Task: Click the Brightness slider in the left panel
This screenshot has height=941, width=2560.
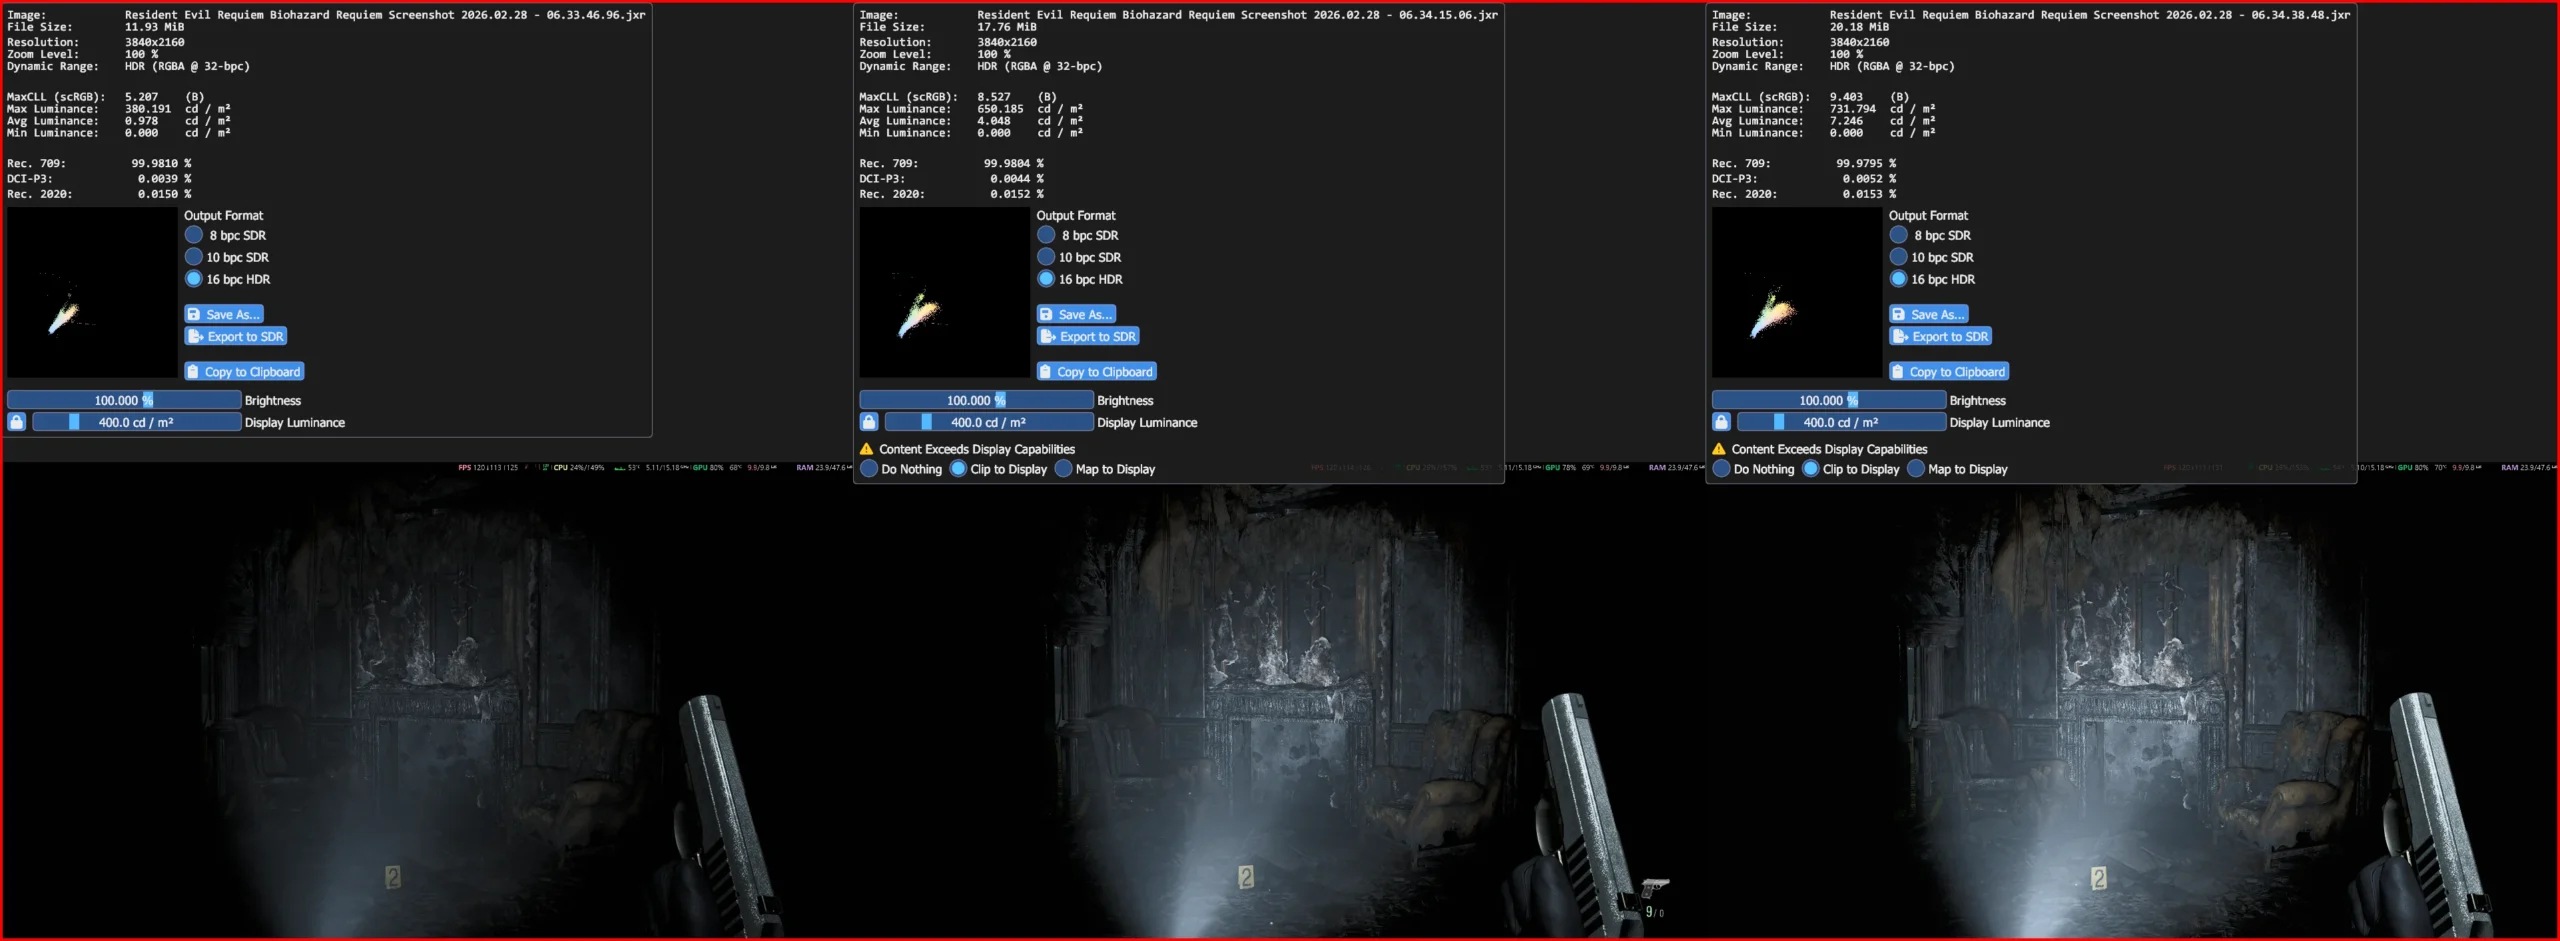Action: (x=124, y=400)
